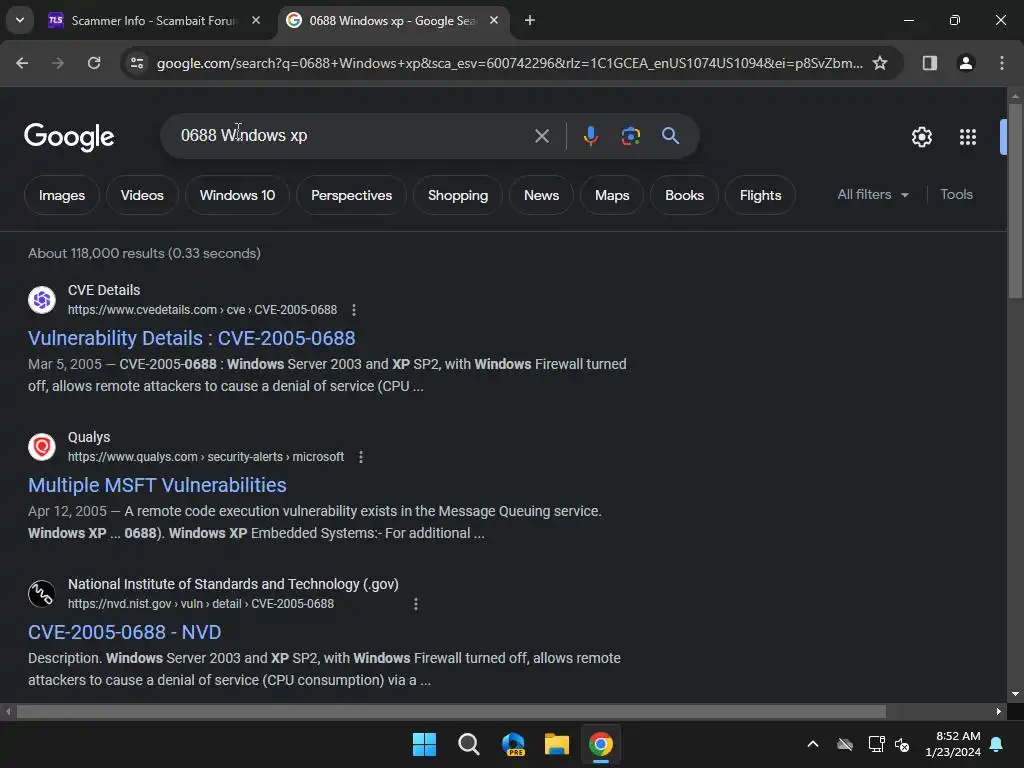Click the horizontal page scrollbar

[451, 711]
